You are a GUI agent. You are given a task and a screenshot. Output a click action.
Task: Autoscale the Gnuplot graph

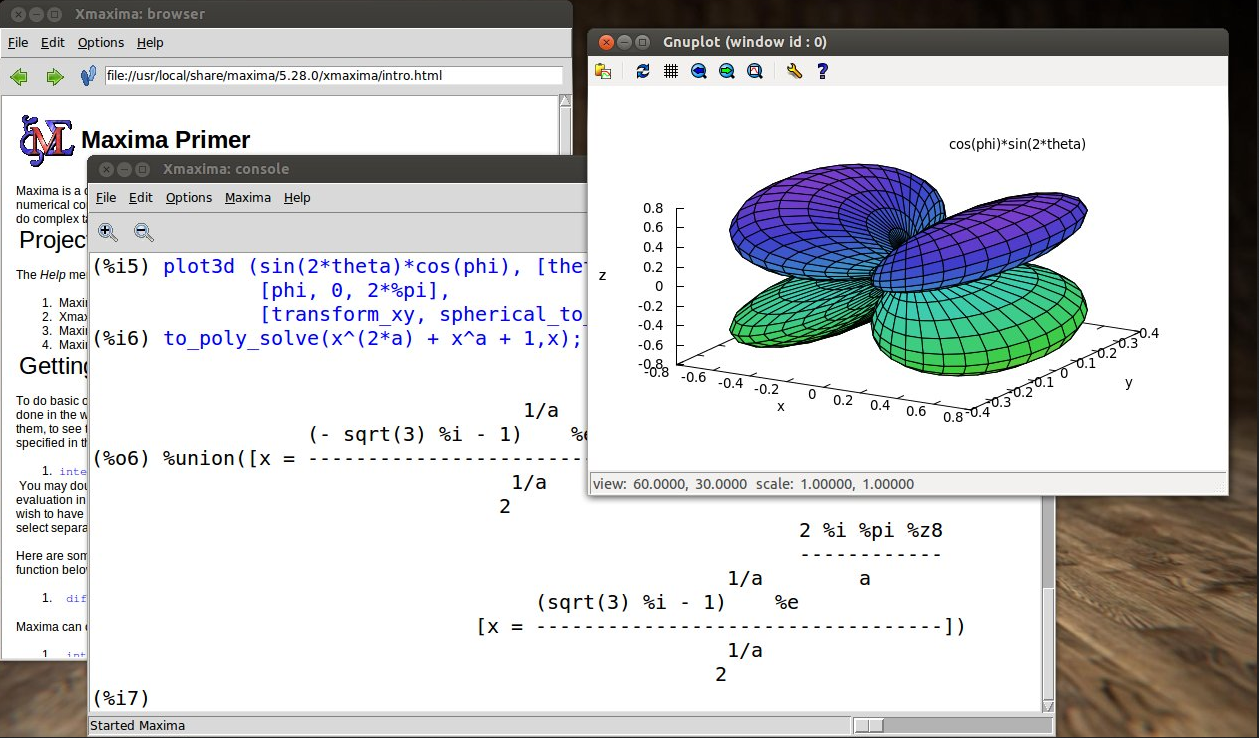tap(755, 71)
